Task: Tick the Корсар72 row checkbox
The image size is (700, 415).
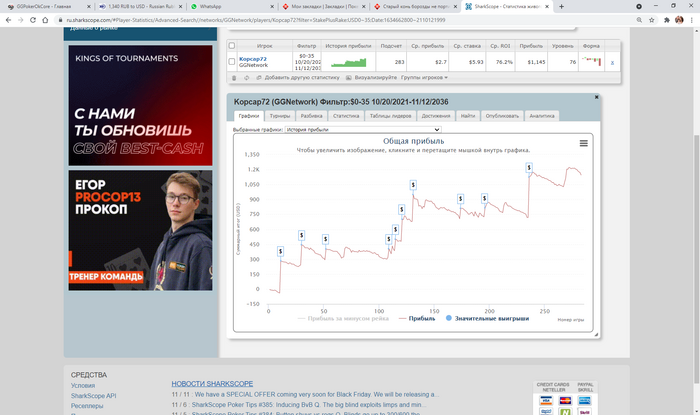Action: [x=232, y=62]
